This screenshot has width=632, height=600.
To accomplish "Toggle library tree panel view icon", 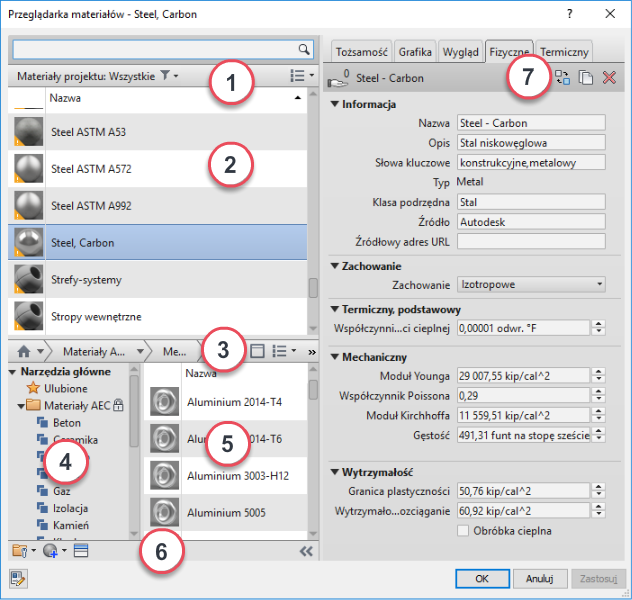I will pos(257,351).
